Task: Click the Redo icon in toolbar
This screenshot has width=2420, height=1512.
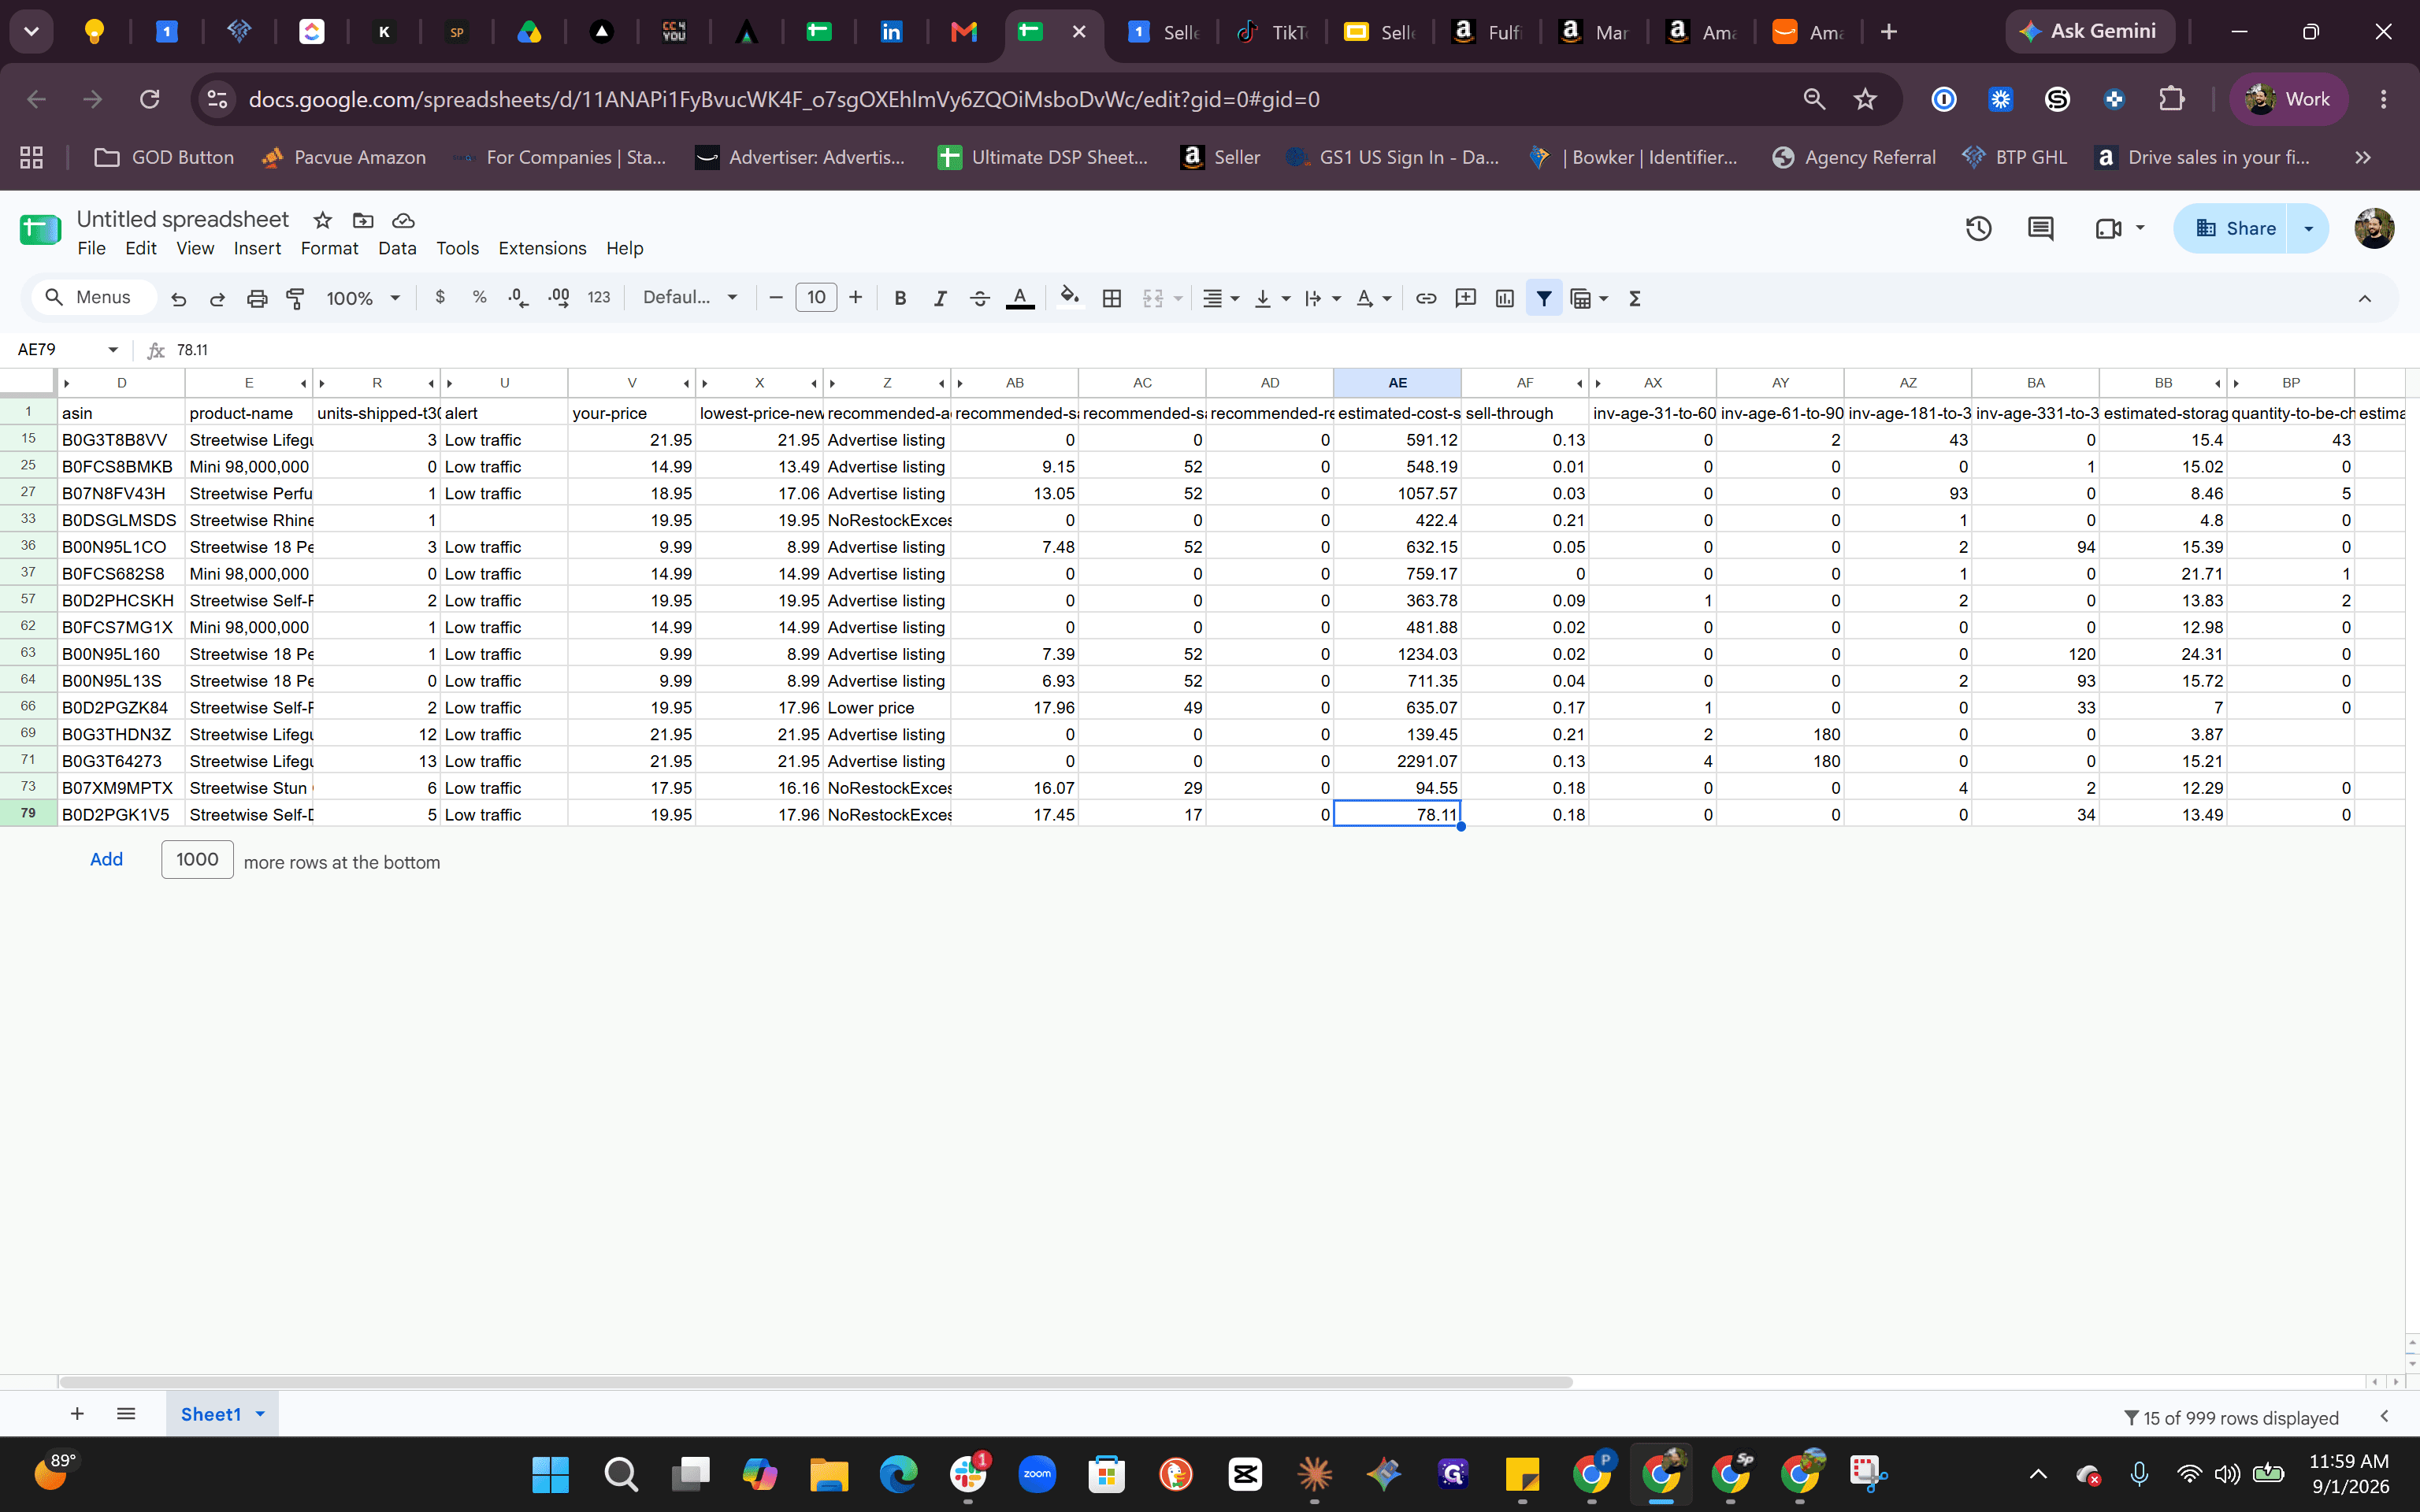Action: click(x=217, y=298)
